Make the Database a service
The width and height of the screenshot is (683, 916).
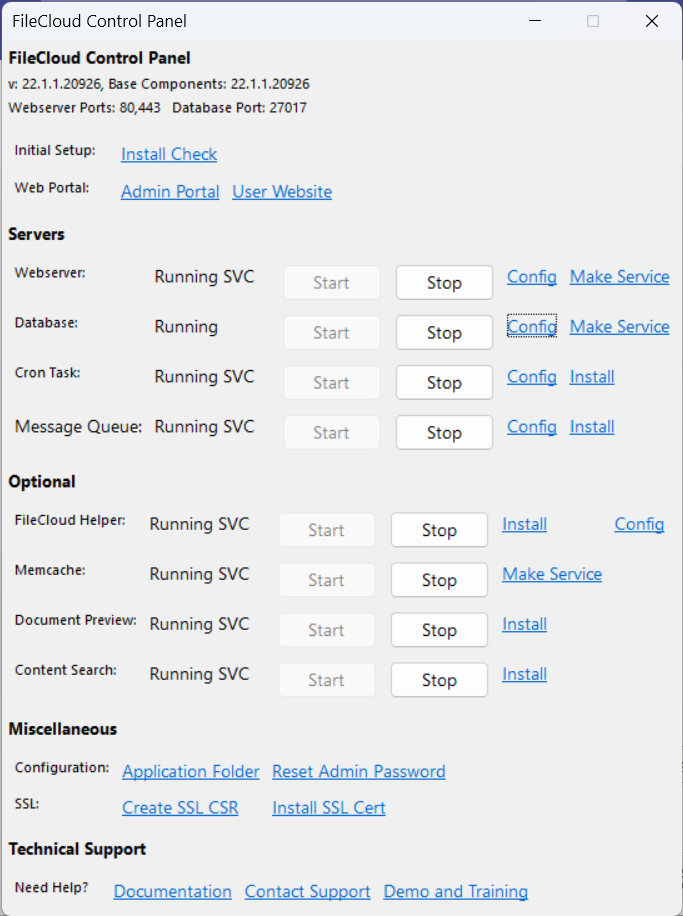click(x=619, y=326)
